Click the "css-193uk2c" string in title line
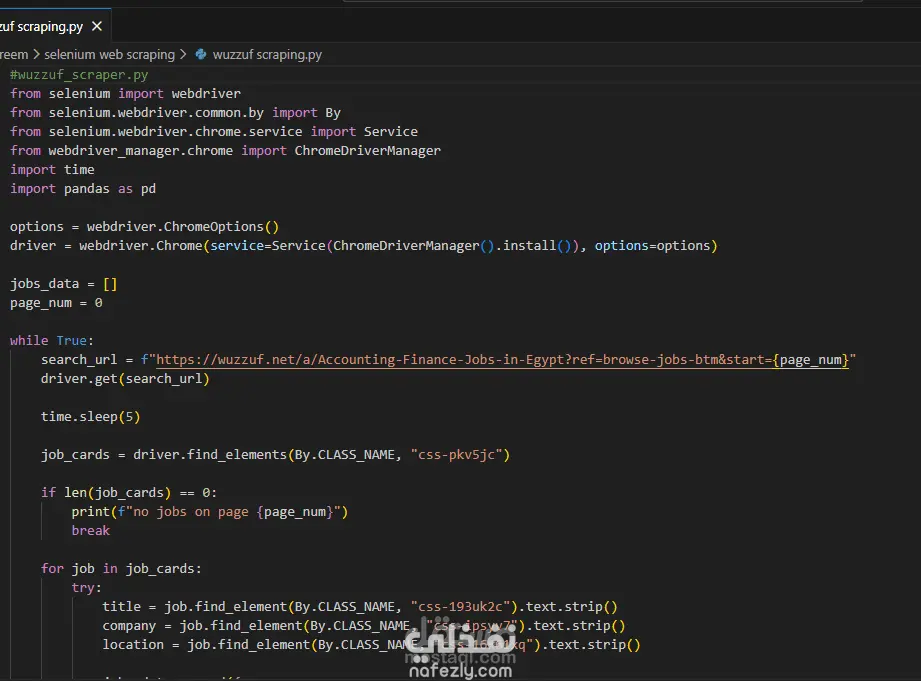 pos(460,607)
